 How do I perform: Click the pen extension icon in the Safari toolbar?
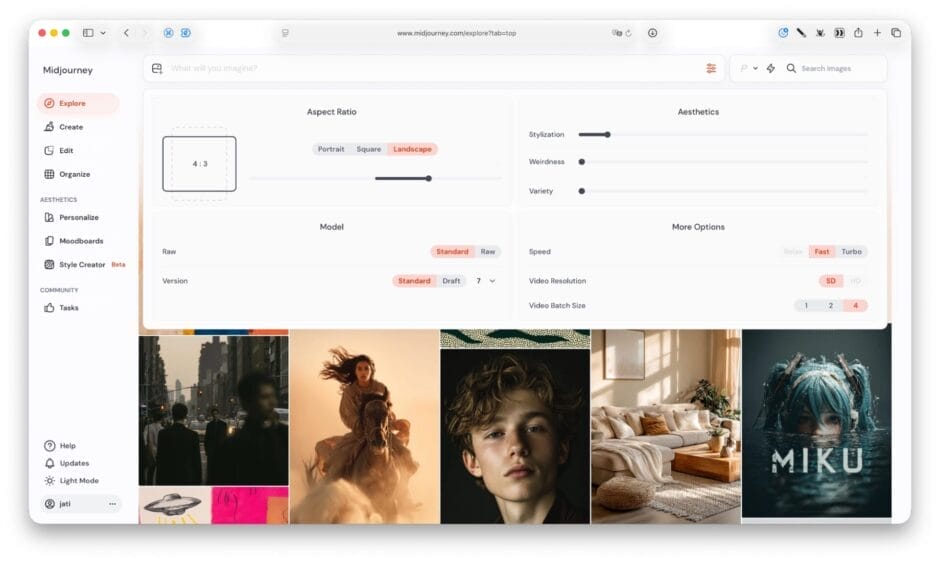(801, 33)
